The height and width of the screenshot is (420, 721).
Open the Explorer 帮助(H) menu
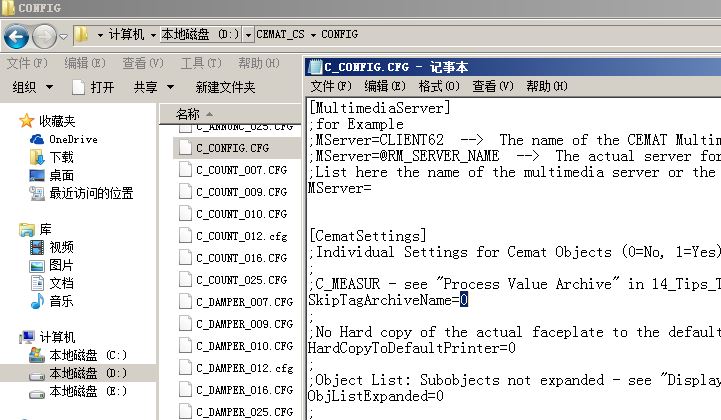click(259, 63)
